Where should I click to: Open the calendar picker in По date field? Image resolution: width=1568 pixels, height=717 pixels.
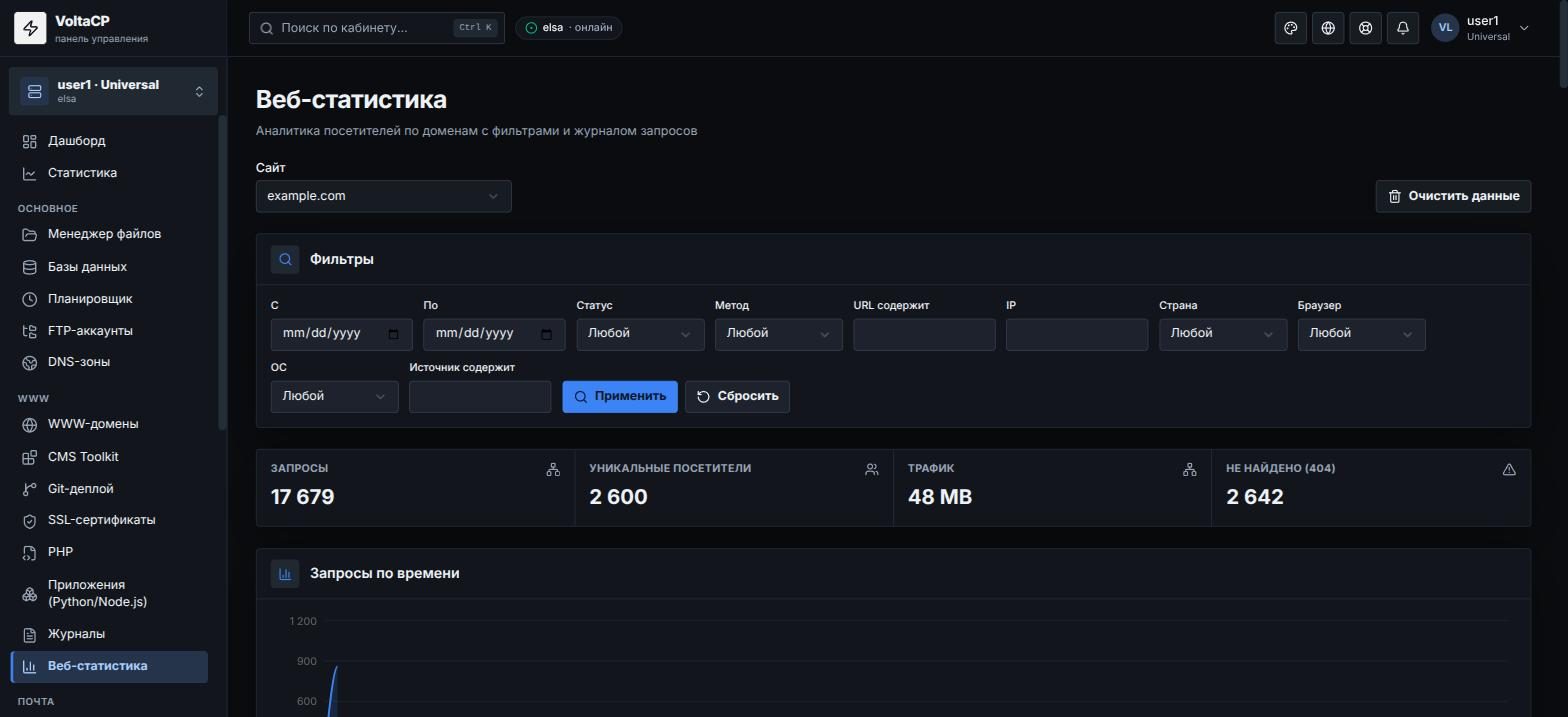coord(546,334)
